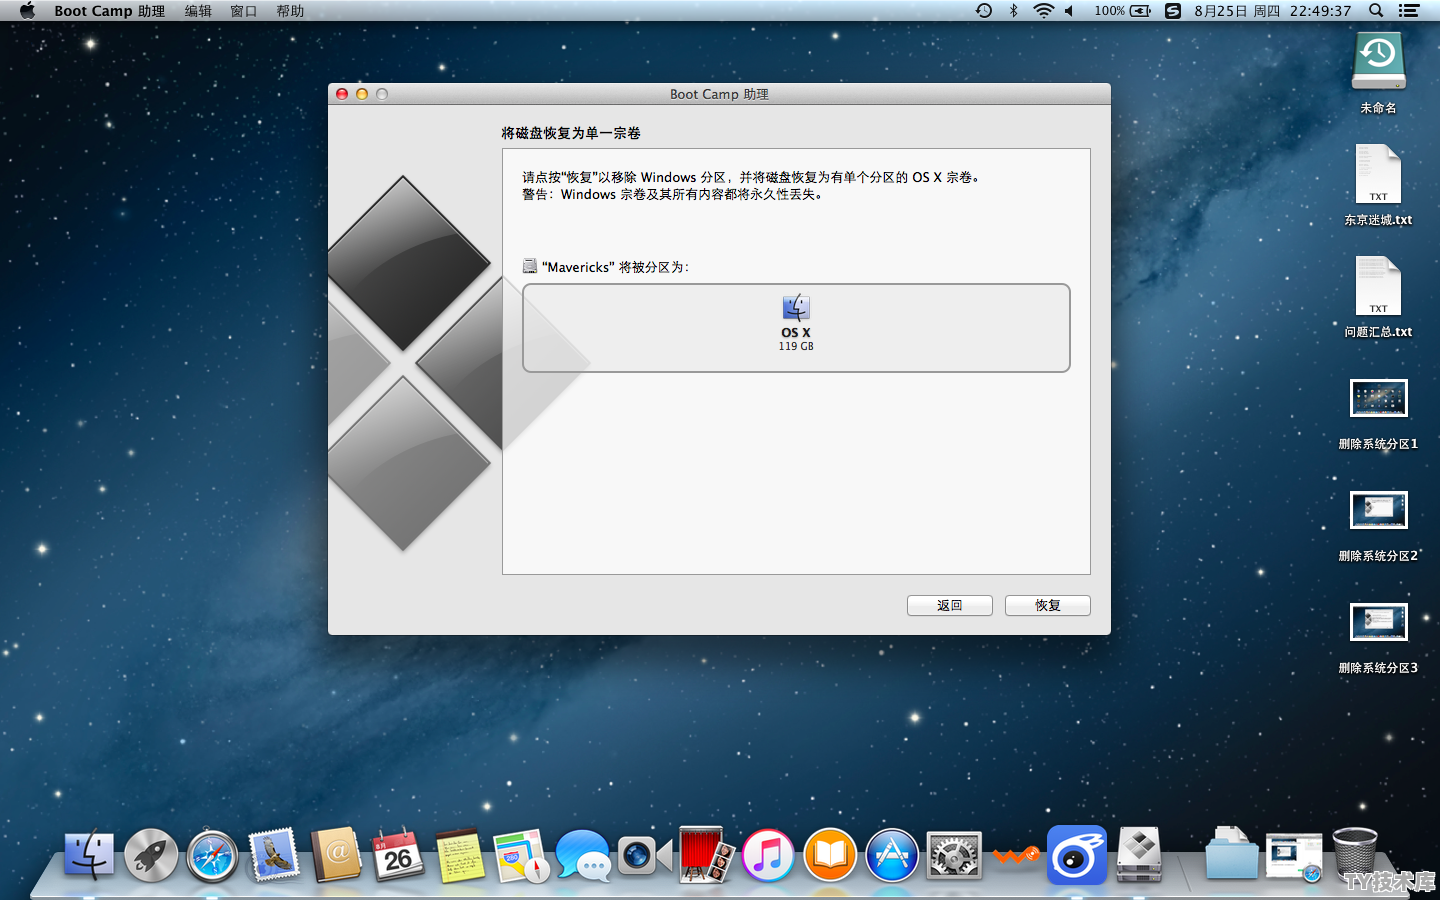The image size is (1440, 900).
Task: Open the Apple menu
Action: point(27,11)
